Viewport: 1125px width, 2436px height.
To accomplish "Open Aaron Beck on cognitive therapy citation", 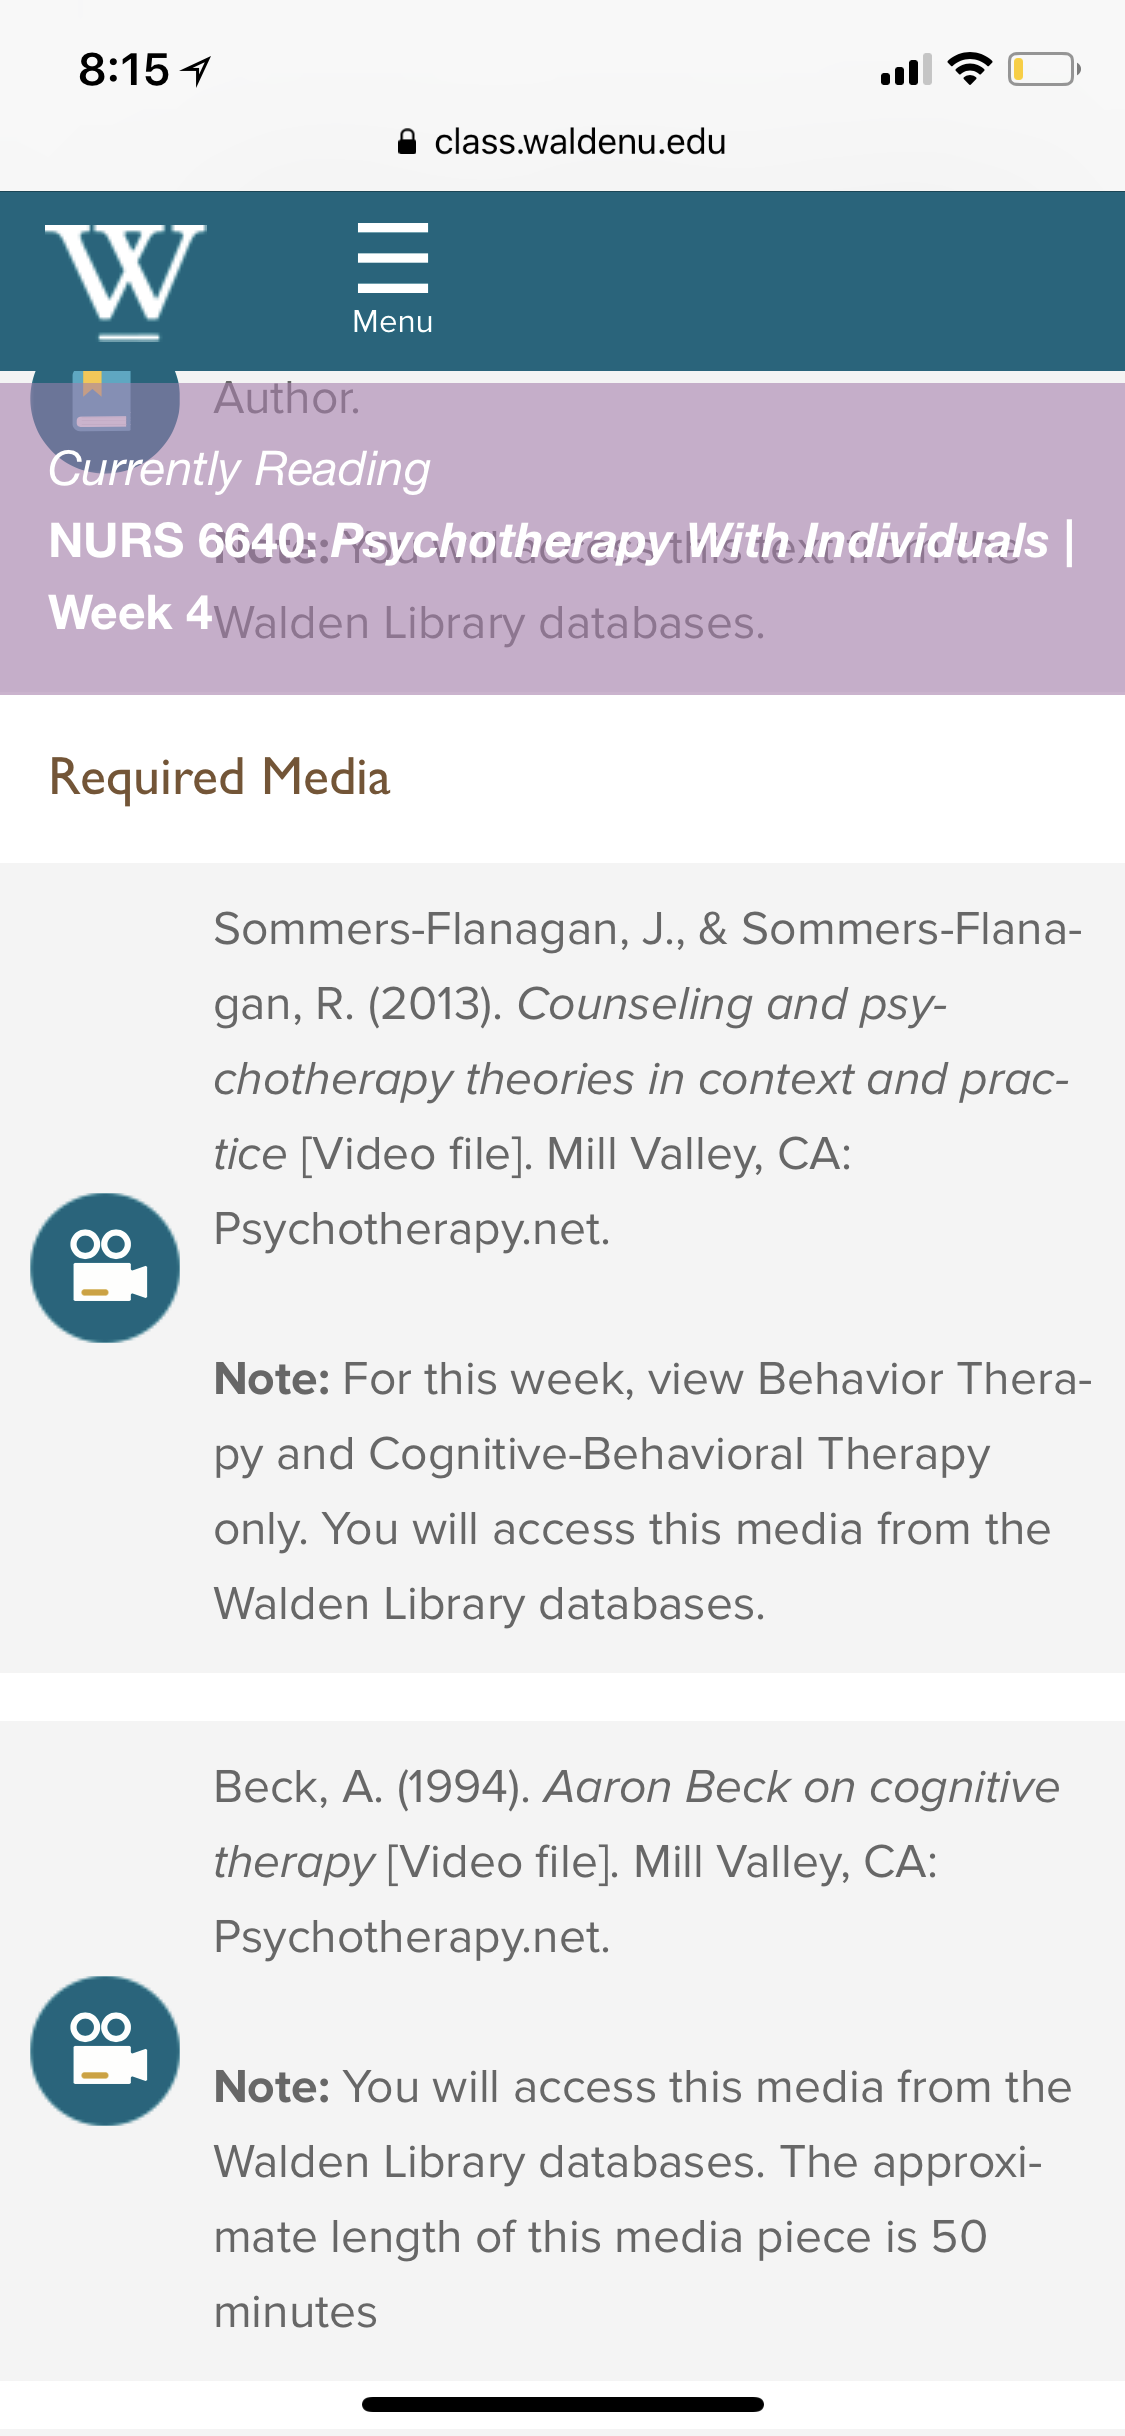I will [x=637, y=1862].
